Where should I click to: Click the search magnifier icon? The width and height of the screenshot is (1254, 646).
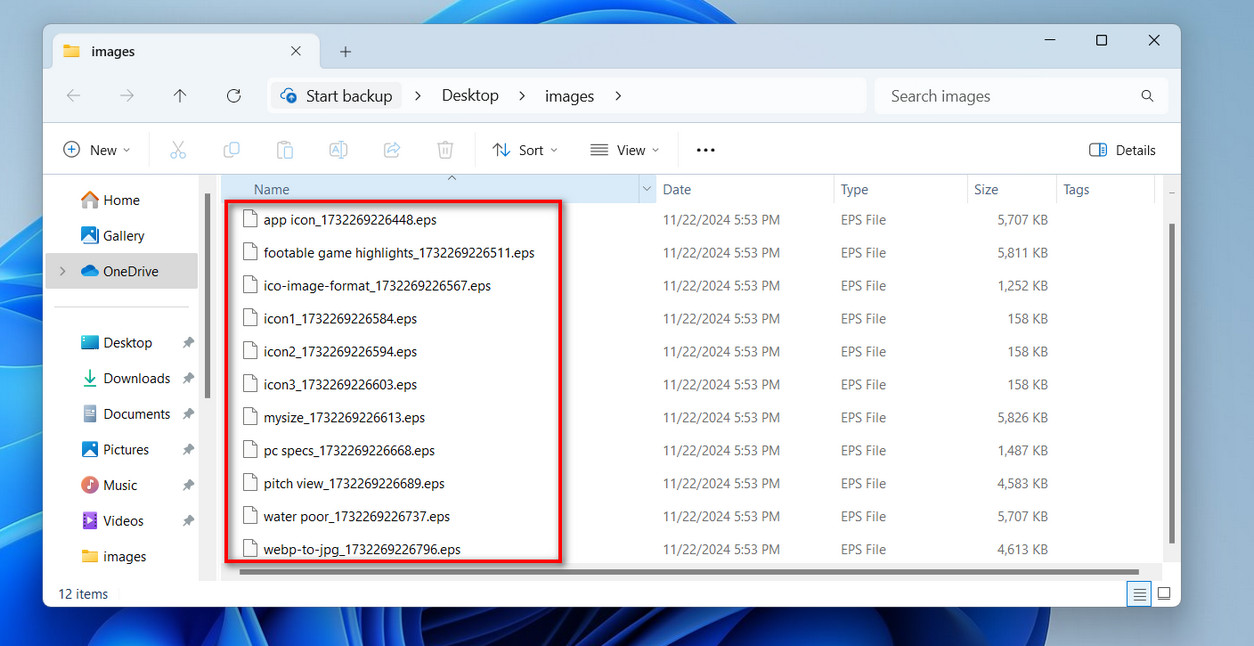click(1147, 96)
